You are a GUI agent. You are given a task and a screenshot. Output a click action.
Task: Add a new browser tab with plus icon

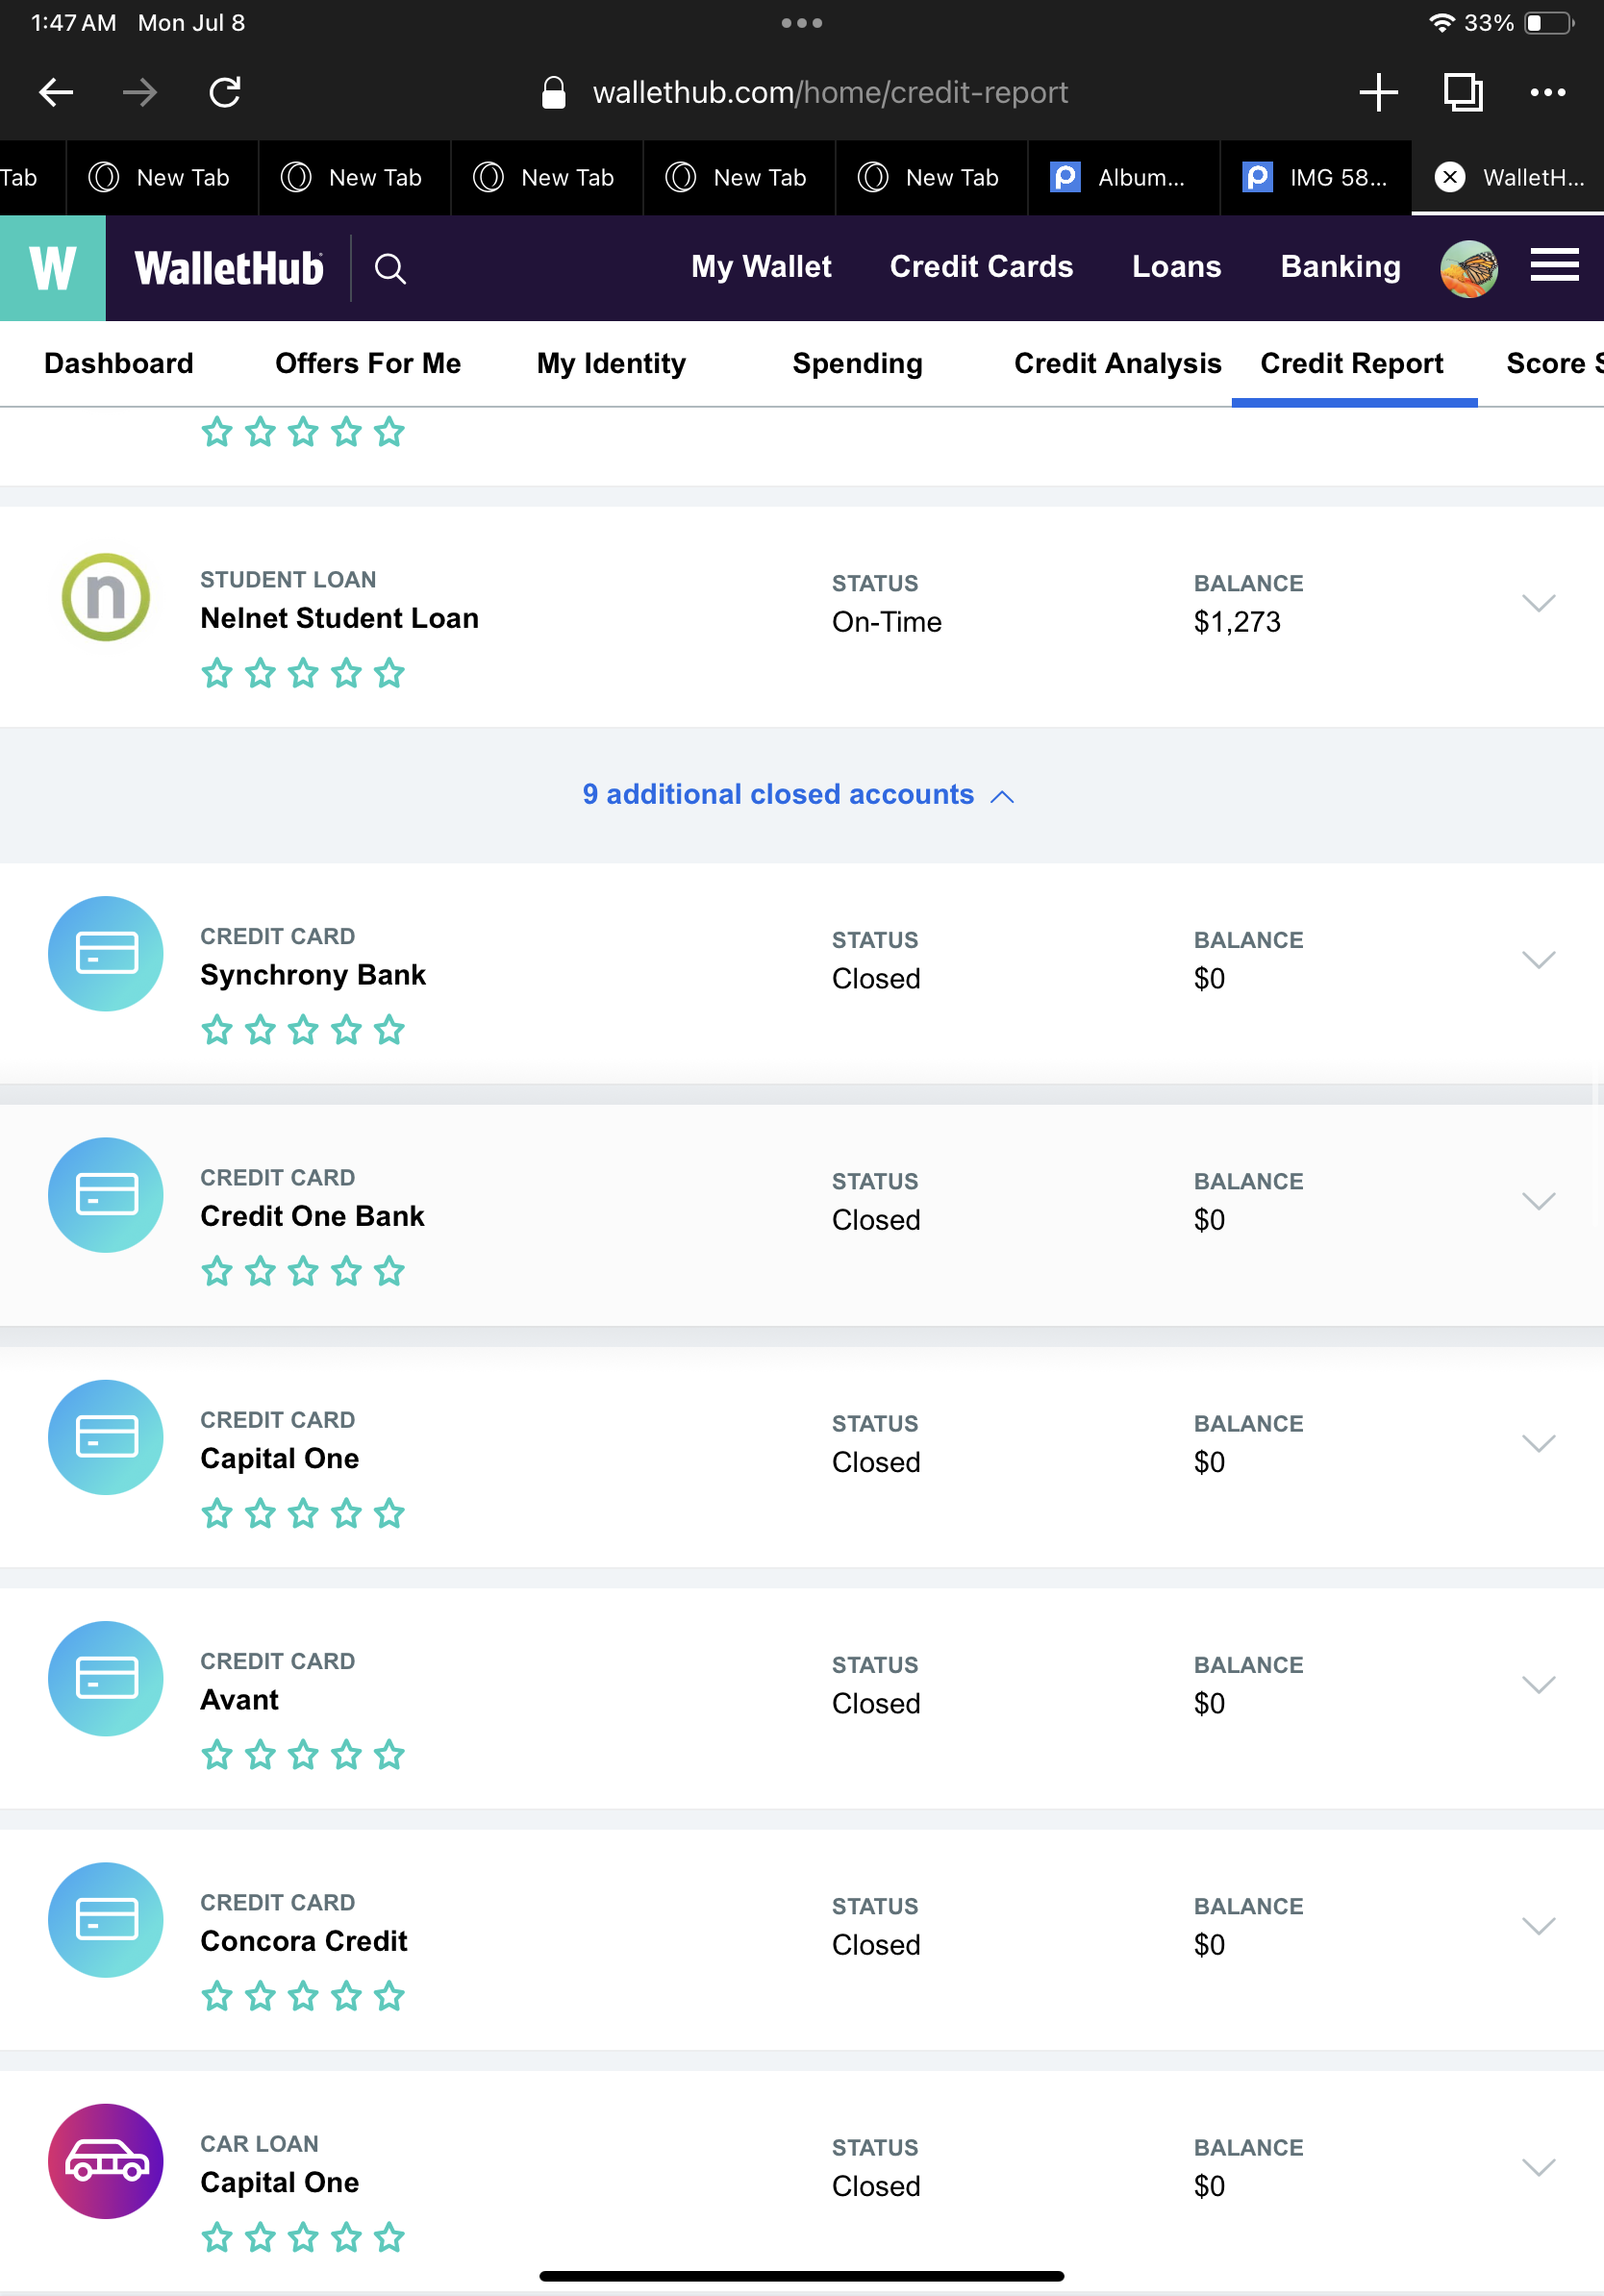[x=1378, y=92]
